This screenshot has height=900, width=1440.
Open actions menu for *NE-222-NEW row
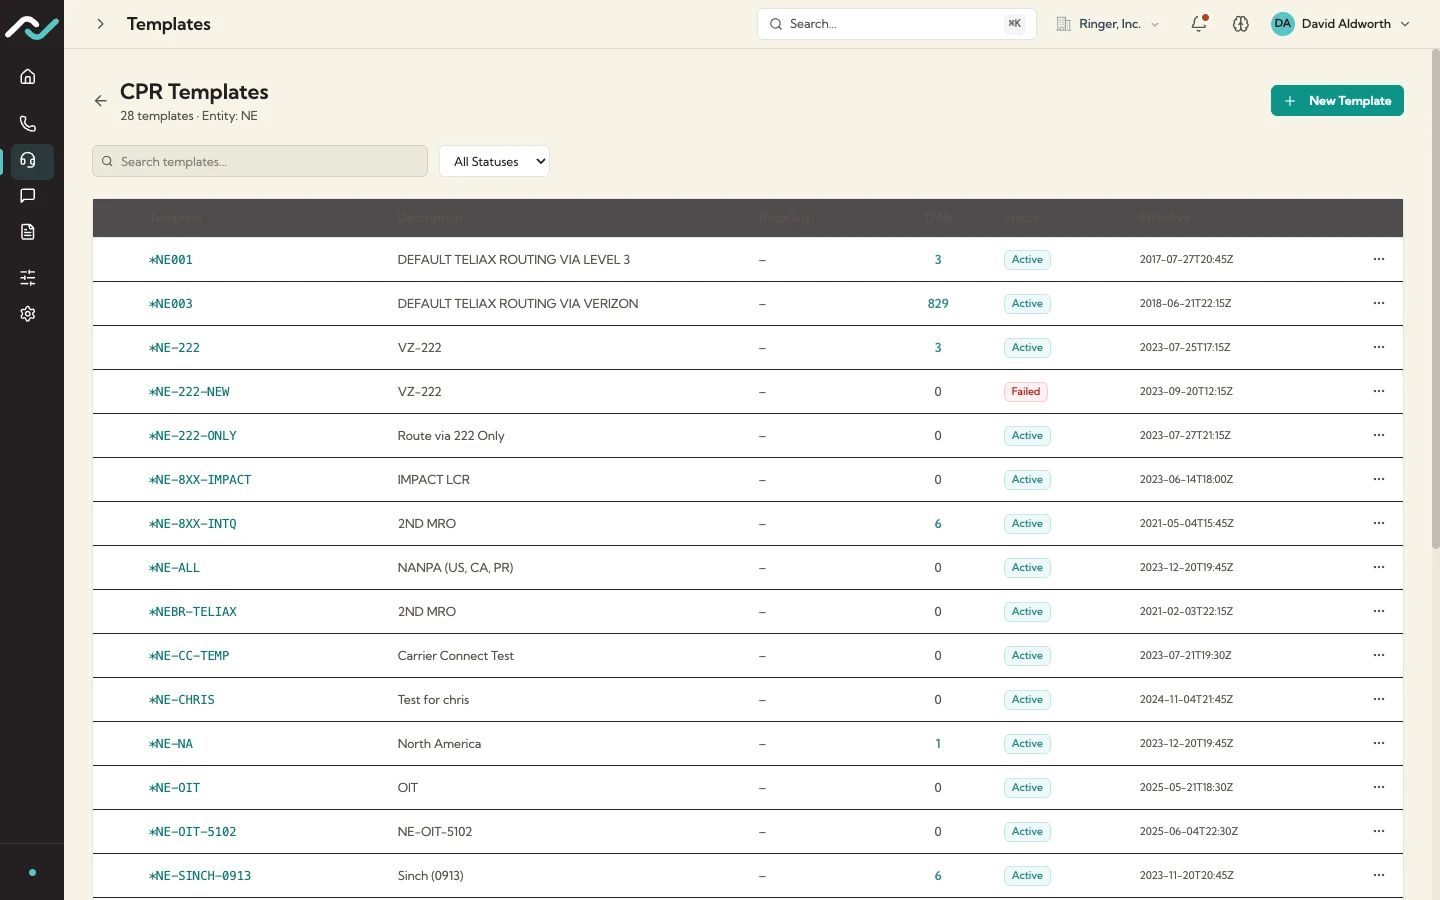[1379, 391]
